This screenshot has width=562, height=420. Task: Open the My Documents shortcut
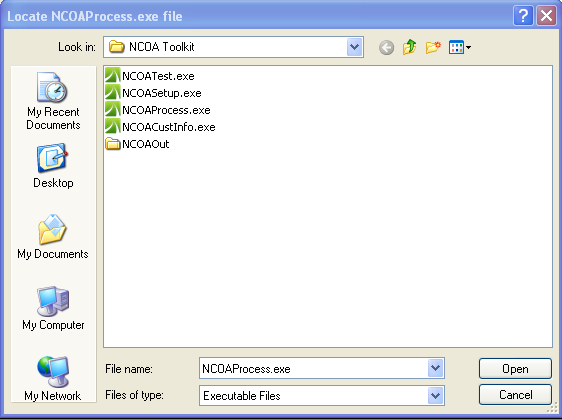coord(53,237)
